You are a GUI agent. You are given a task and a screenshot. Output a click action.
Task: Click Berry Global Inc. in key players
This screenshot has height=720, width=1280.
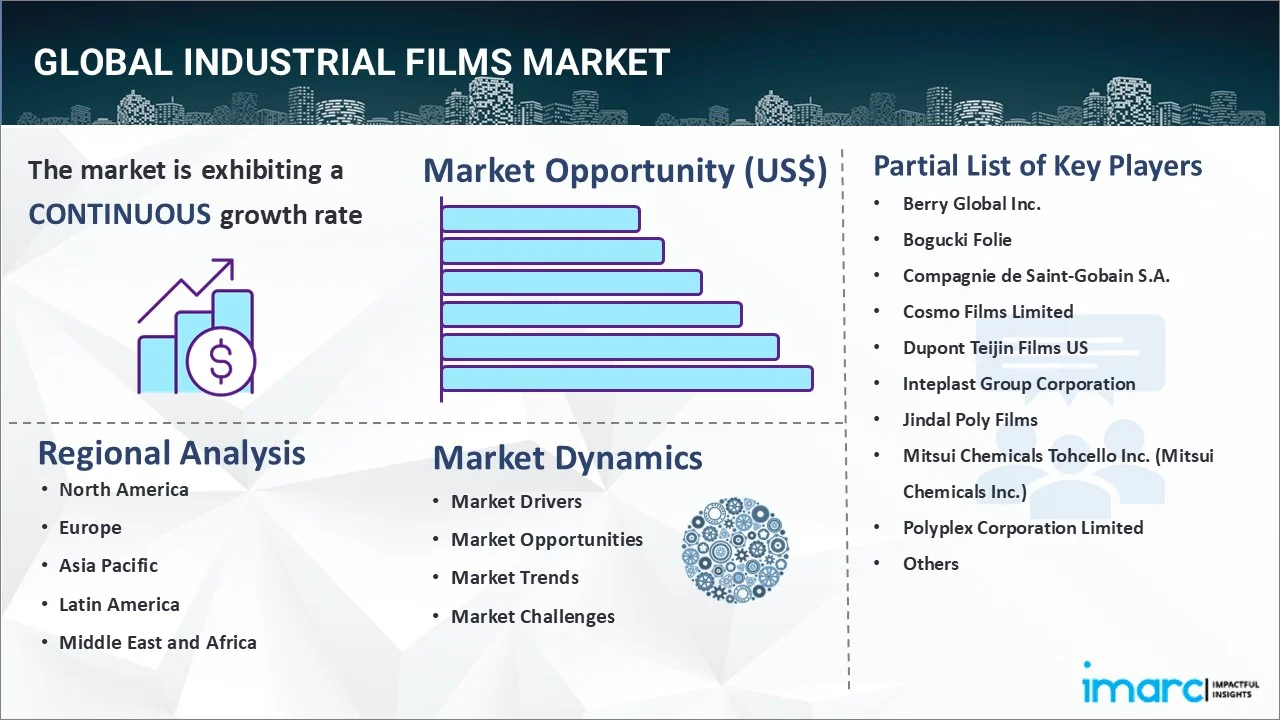coord(971,203)
